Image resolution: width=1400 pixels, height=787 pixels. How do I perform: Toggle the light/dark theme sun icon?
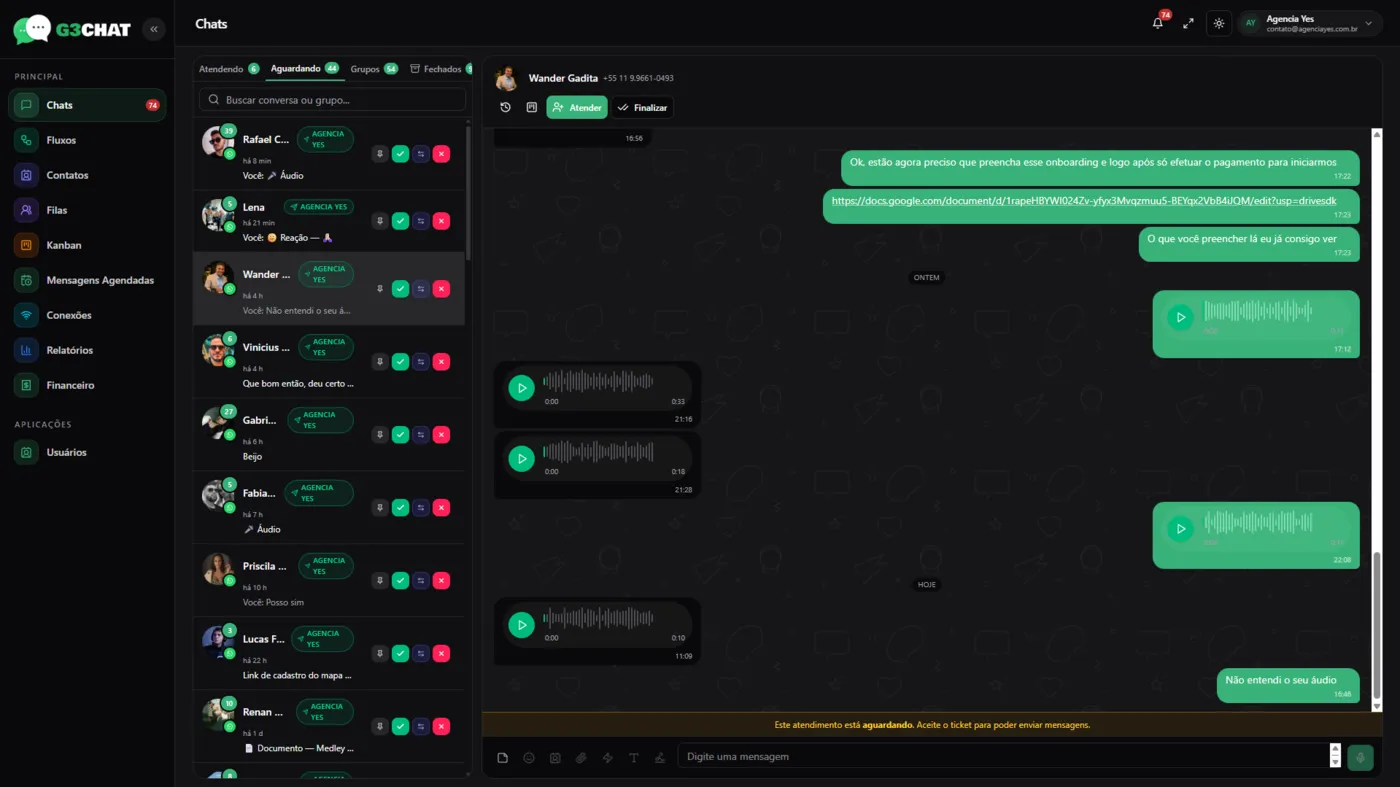(1219, 23)
